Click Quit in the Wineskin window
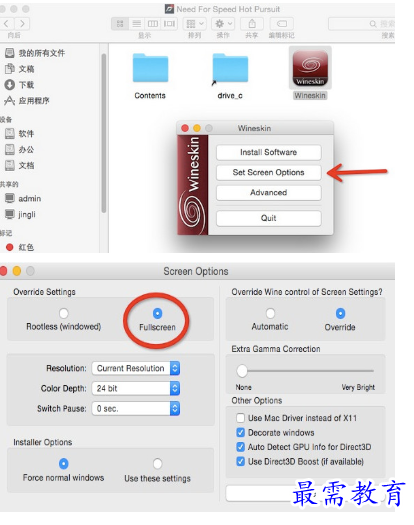414x525 pixels. tap(269, 218)
